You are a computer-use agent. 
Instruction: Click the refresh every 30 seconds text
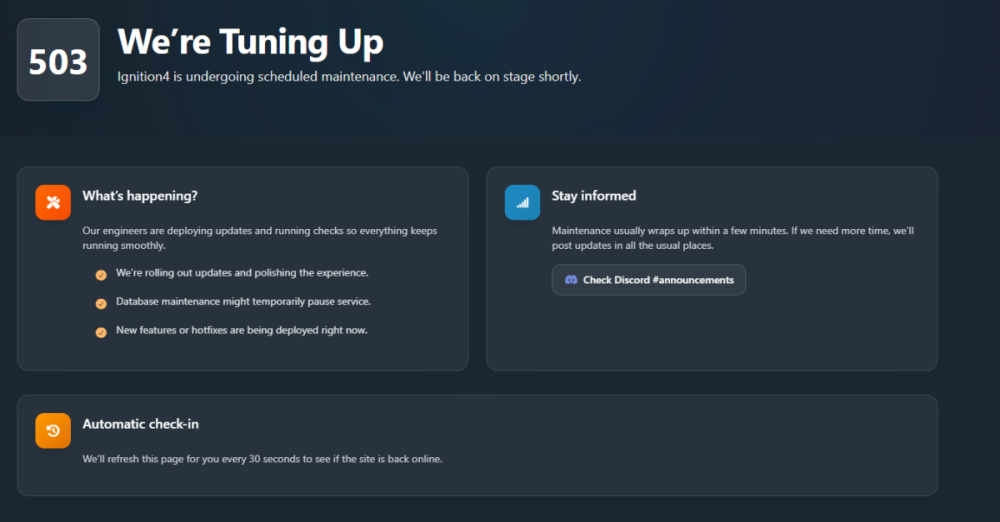point(262,459)
